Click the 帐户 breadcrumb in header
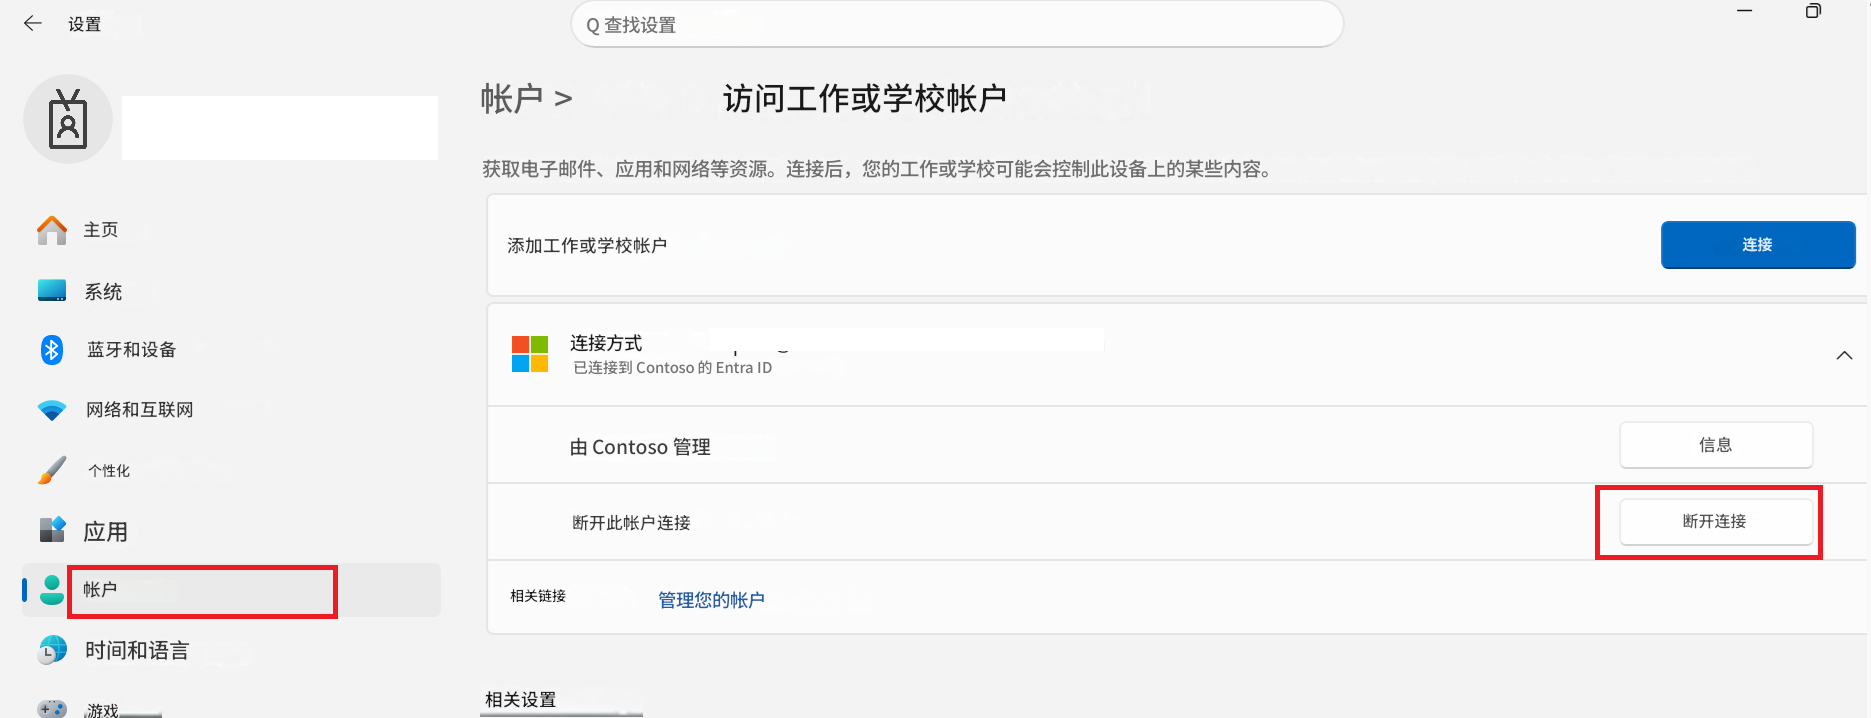This screenshot has width=1871, height=718. pyautogui.click(x=511, y=99)
